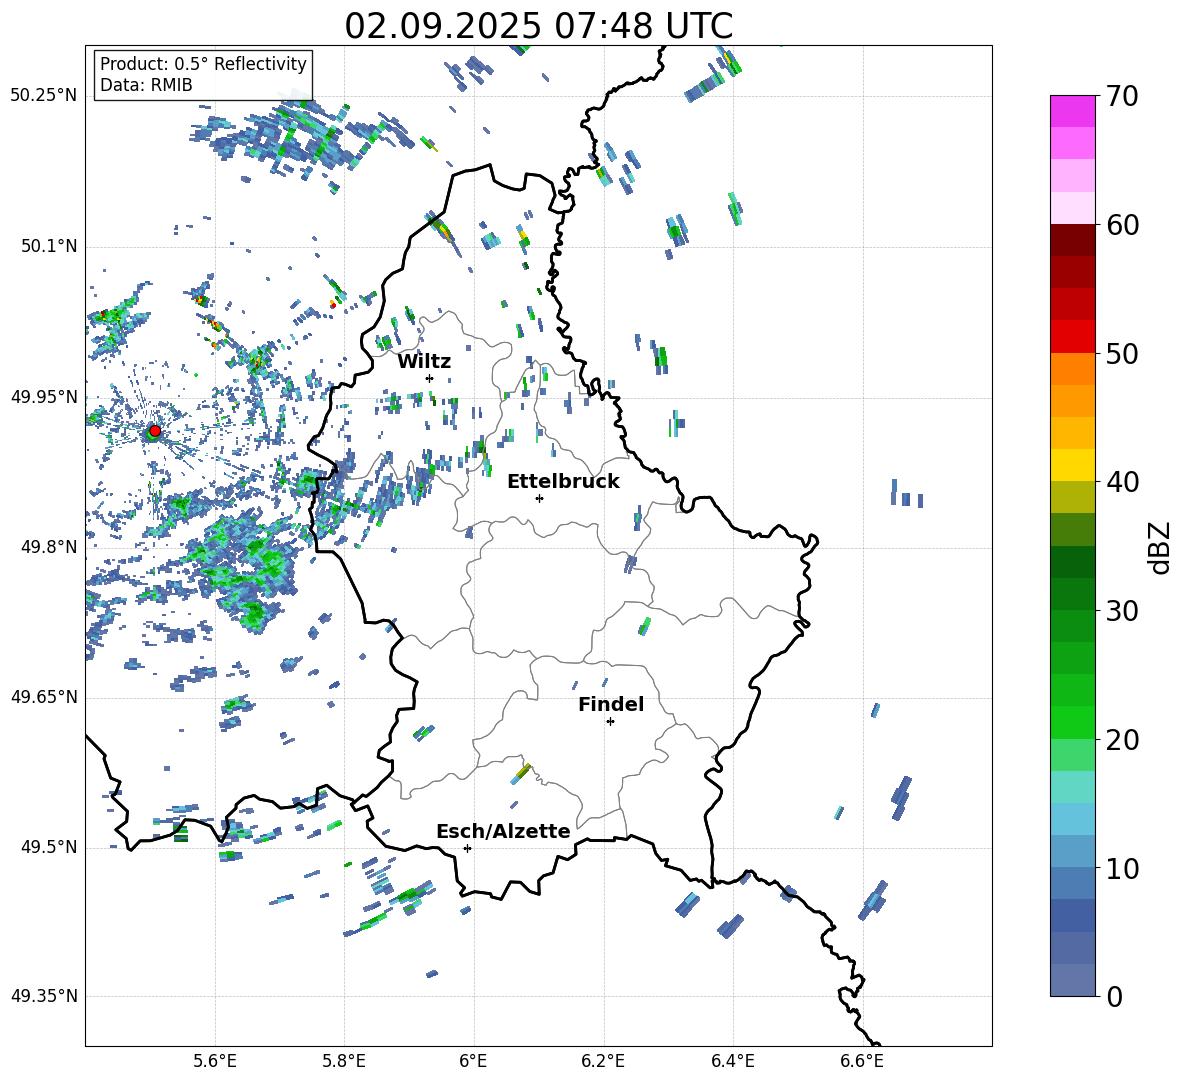
Task: Click the 49.95°N latitude label
Action: tap(44, 396)
